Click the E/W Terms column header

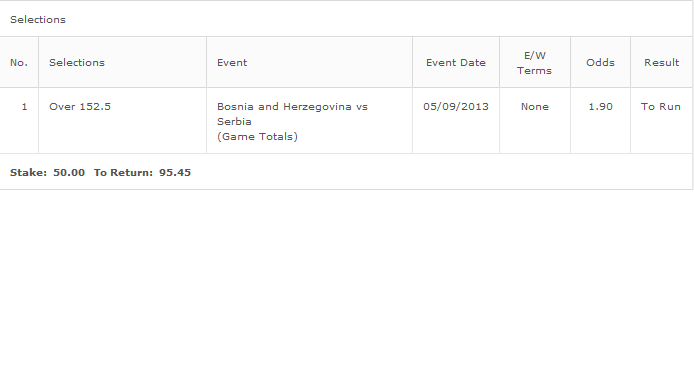[x=534, y=63]
